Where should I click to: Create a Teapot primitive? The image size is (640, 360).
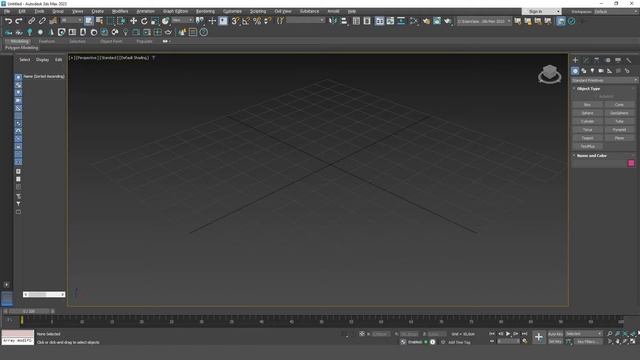pos(587,138)
